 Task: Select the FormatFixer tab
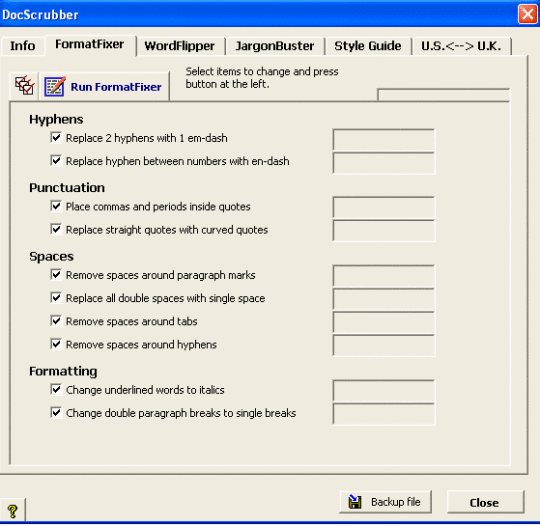point(90,44)
